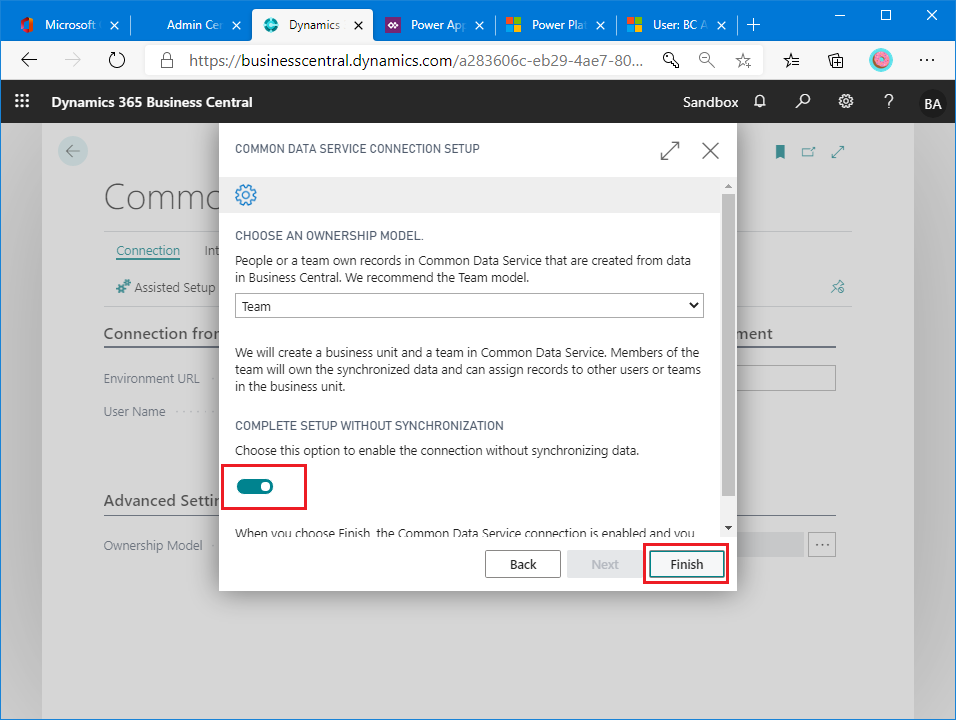Open the Business Central search magnifier
Image resolution: width=956 pixels, height=720 pixels.
[x=802, y=101]
